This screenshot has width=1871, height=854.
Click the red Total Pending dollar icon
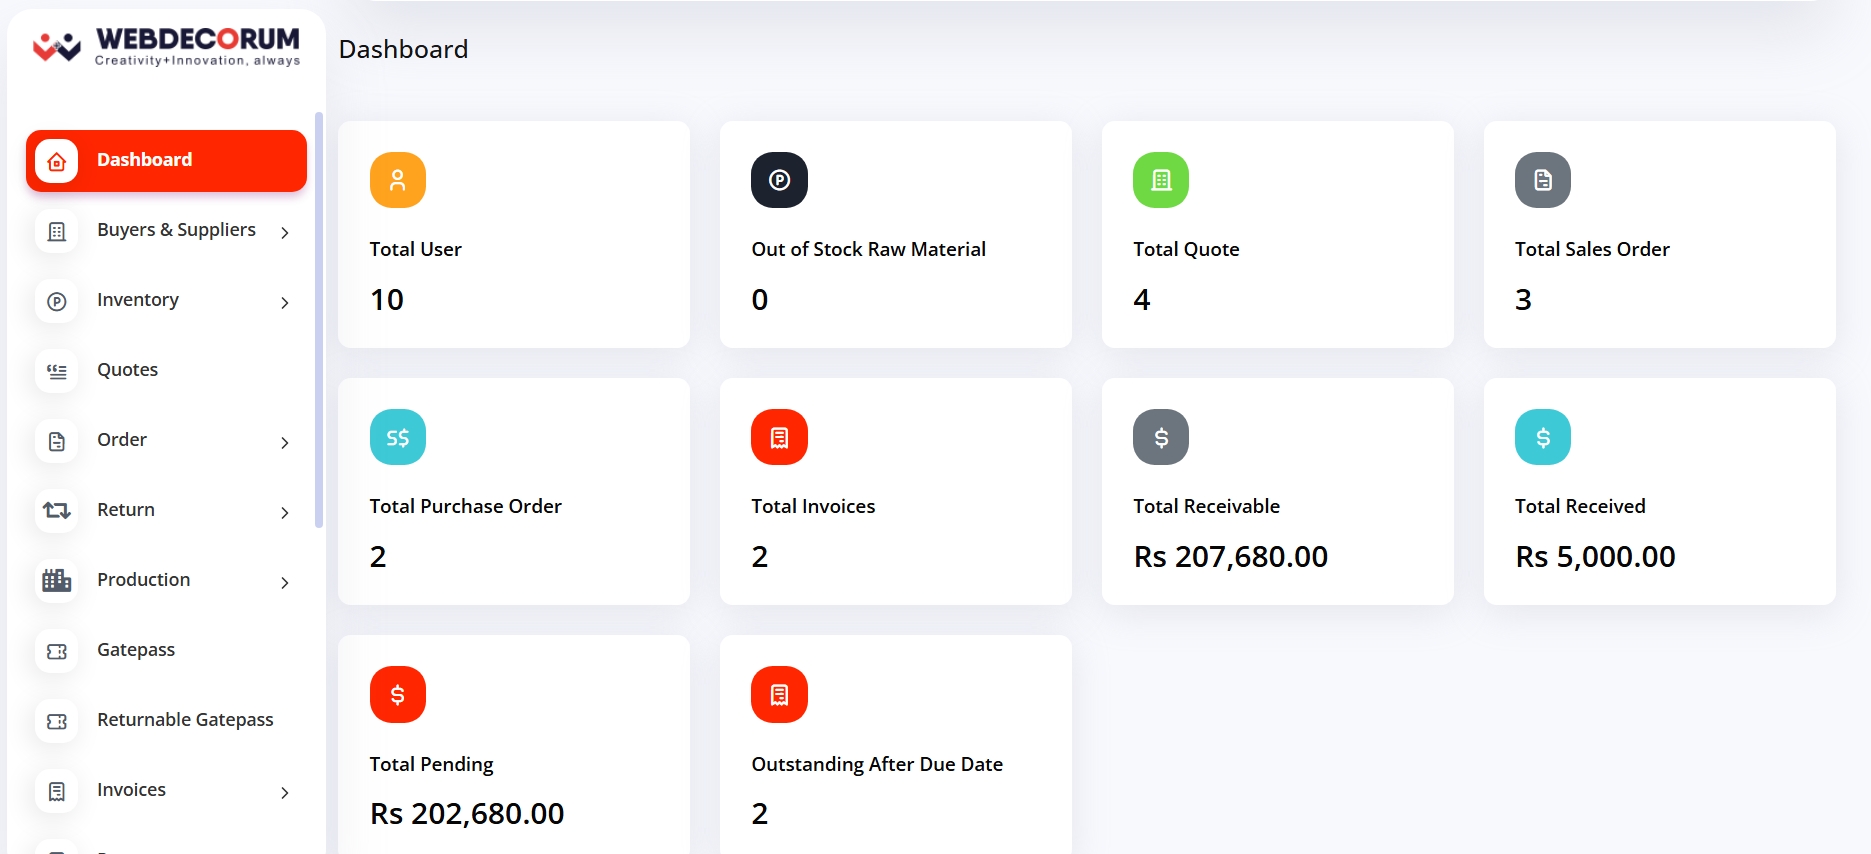pos(397,694)
